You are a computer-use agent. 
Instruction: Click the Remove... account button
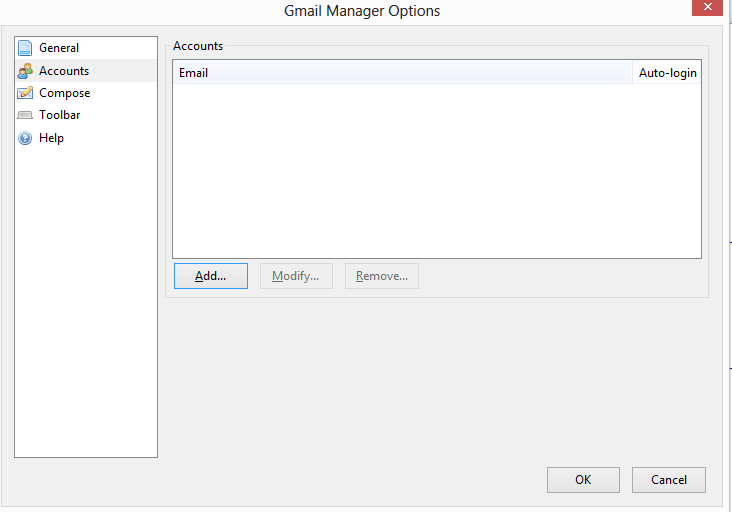[x=382, y=276]
